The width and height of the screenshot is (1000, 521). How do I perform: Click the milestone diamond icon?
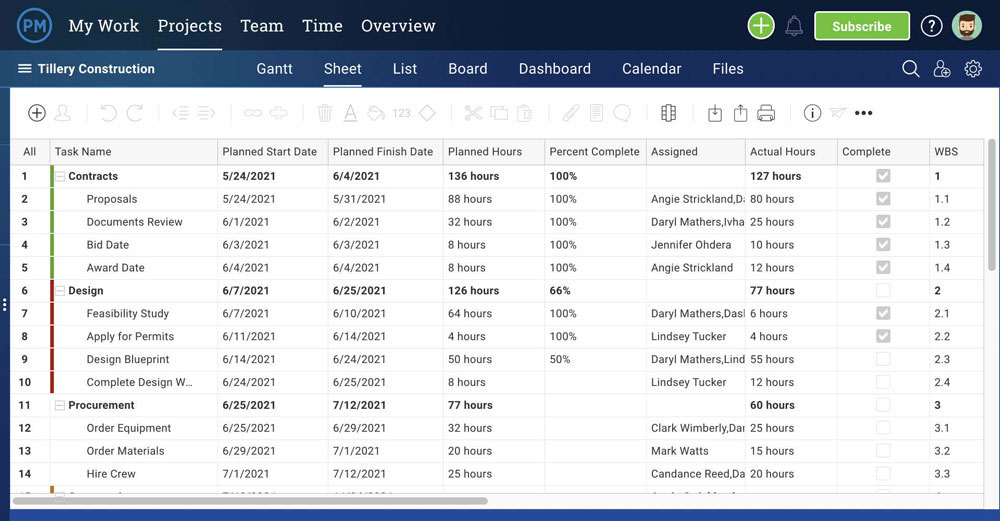coord(427,113)
